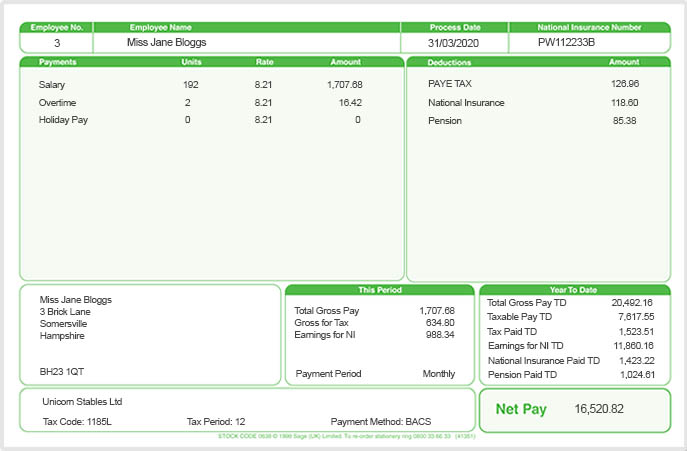
Task: Click the Net Pay label
Action: [521, 409]
